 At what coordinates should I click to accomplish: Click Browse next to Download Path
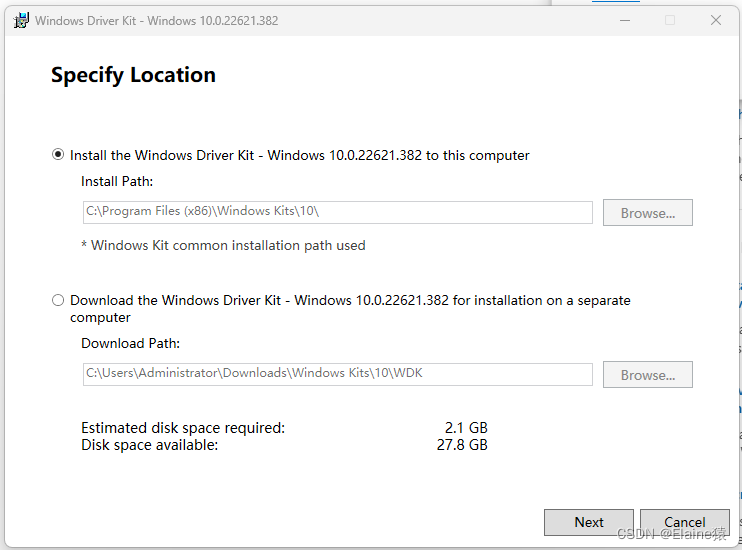point(647,374)
